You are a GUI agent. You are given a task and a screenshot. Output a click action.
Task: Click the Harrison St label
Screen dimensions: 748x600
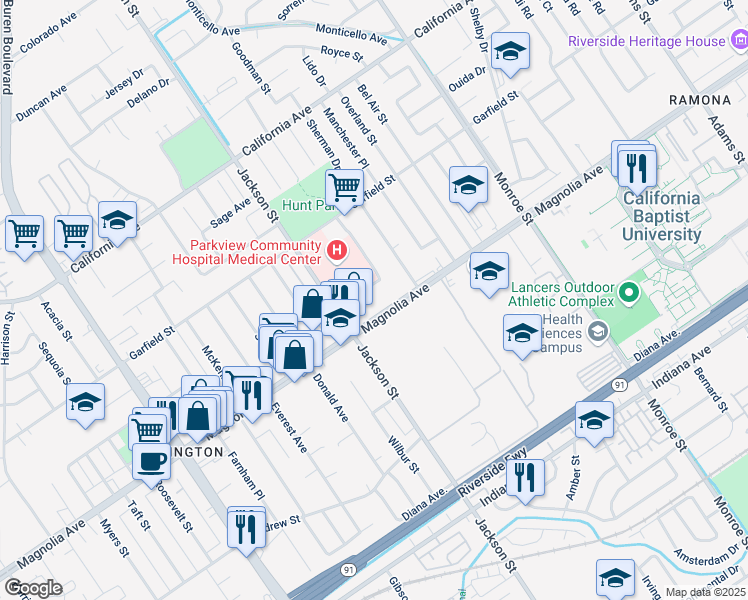coord(6,338)
